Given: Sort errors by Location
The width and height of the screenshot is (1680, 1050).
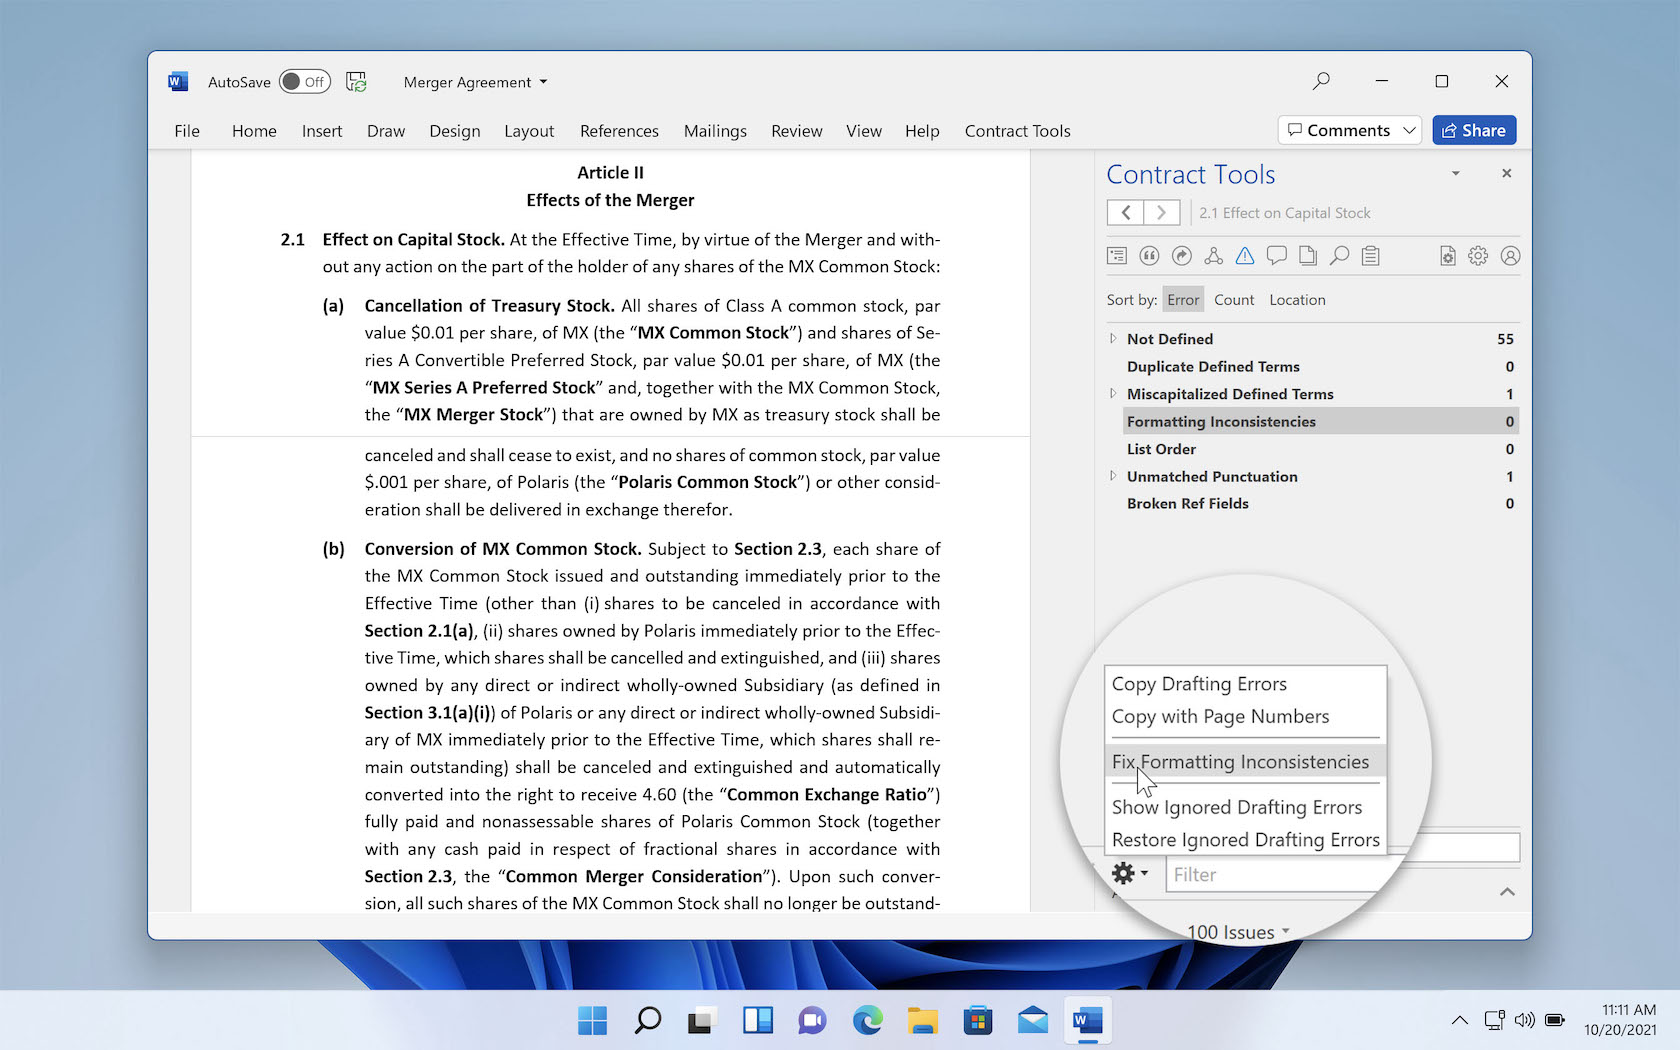Looking at the screenshot, I should point(1297,300).
